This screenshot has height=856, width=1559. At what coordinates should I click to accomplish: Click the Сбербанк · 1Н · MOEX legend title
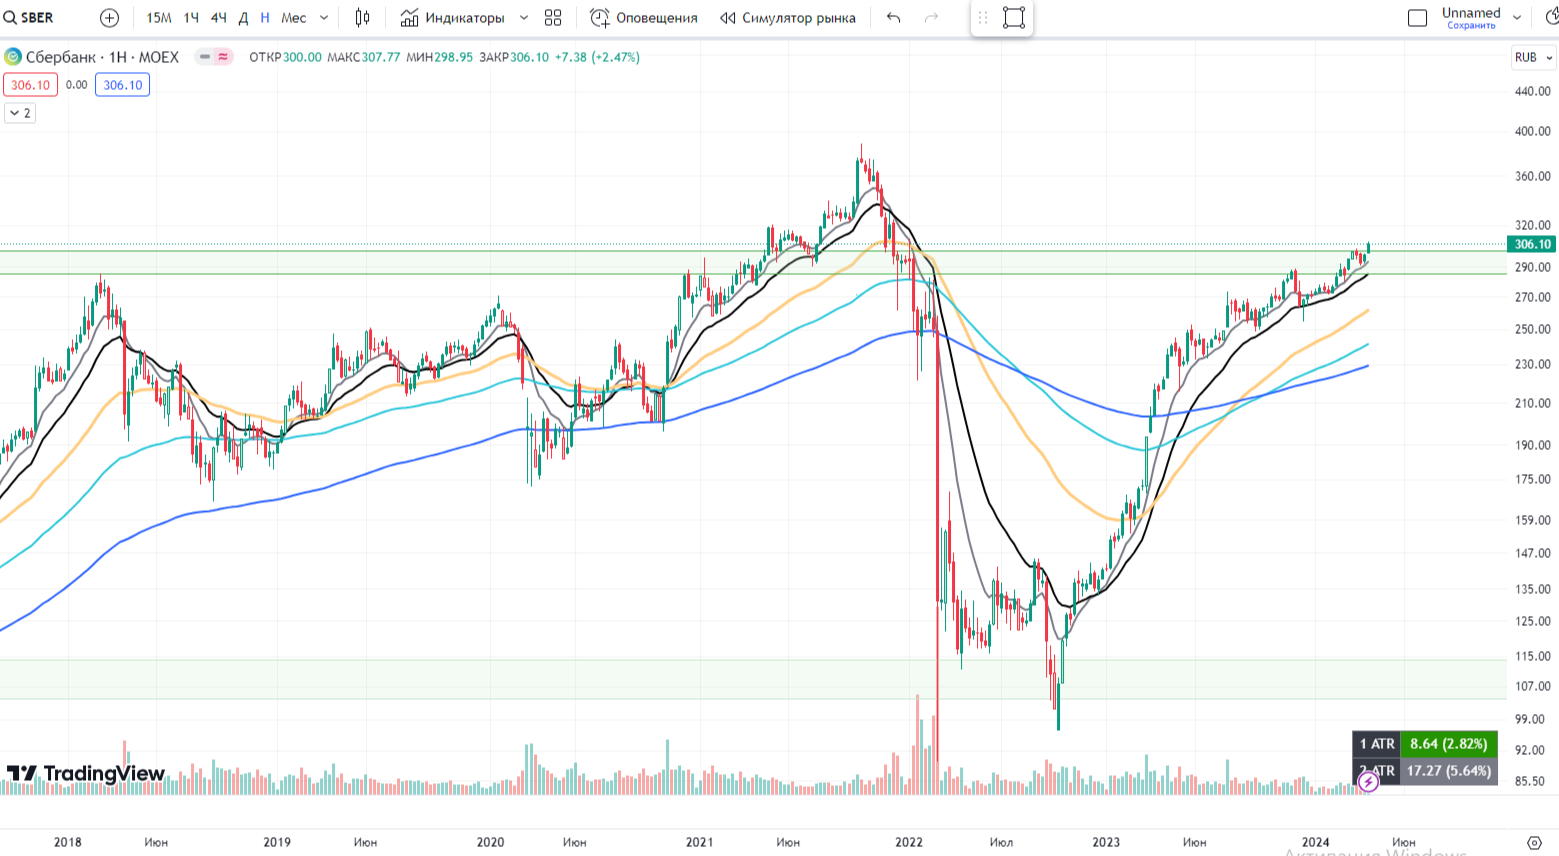pyautogui.click(x=102, y=57)
